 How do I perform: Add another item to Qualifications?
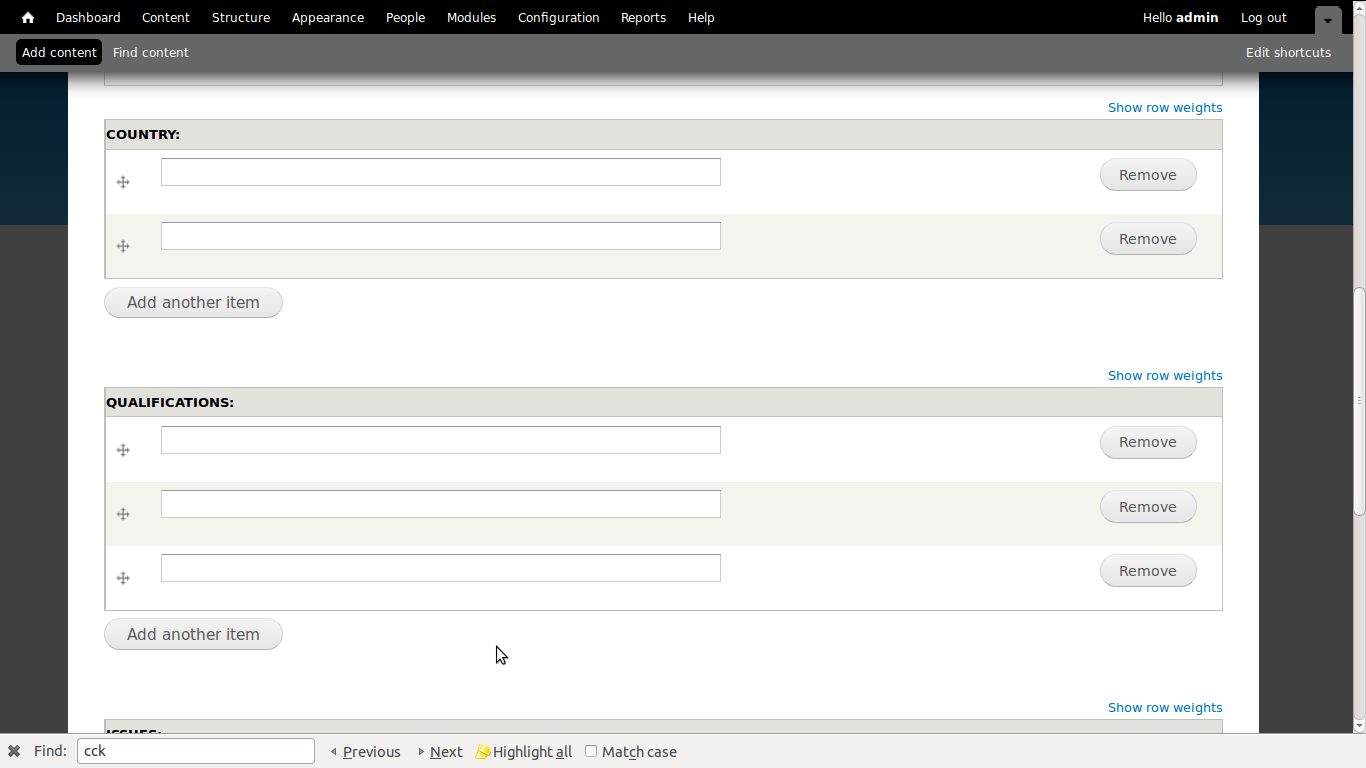click(x=193, y=634)
